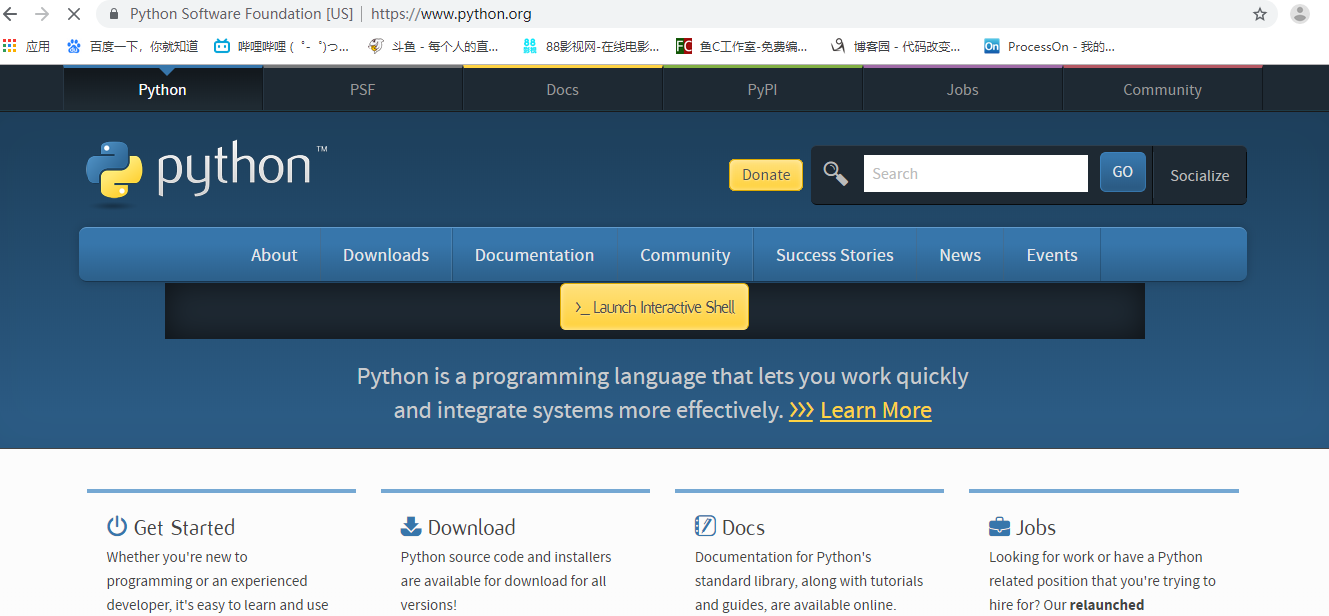Viewport: 1329px width, 616px height.
Task: Bookmark this page with star icon
Action: pos(1260,14)
